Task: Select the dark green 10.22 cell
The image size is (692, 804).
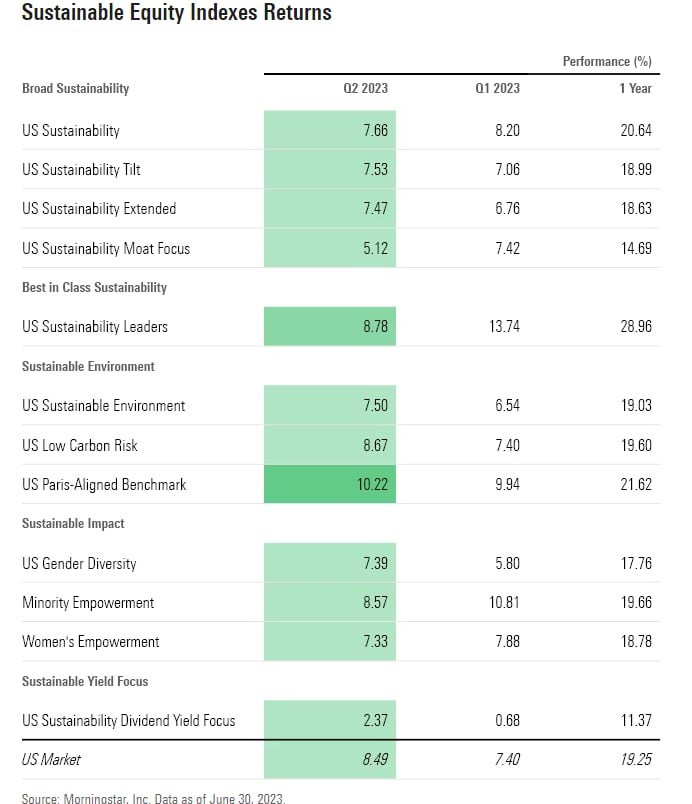Action: click(x=330, y=485)
